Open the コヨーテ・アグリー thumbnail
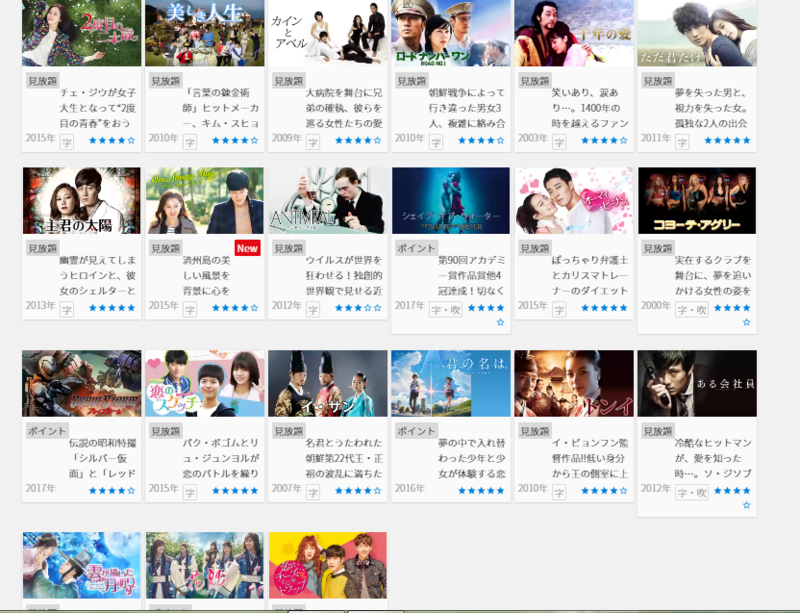 pyautogui.click(x=697, y=201)
